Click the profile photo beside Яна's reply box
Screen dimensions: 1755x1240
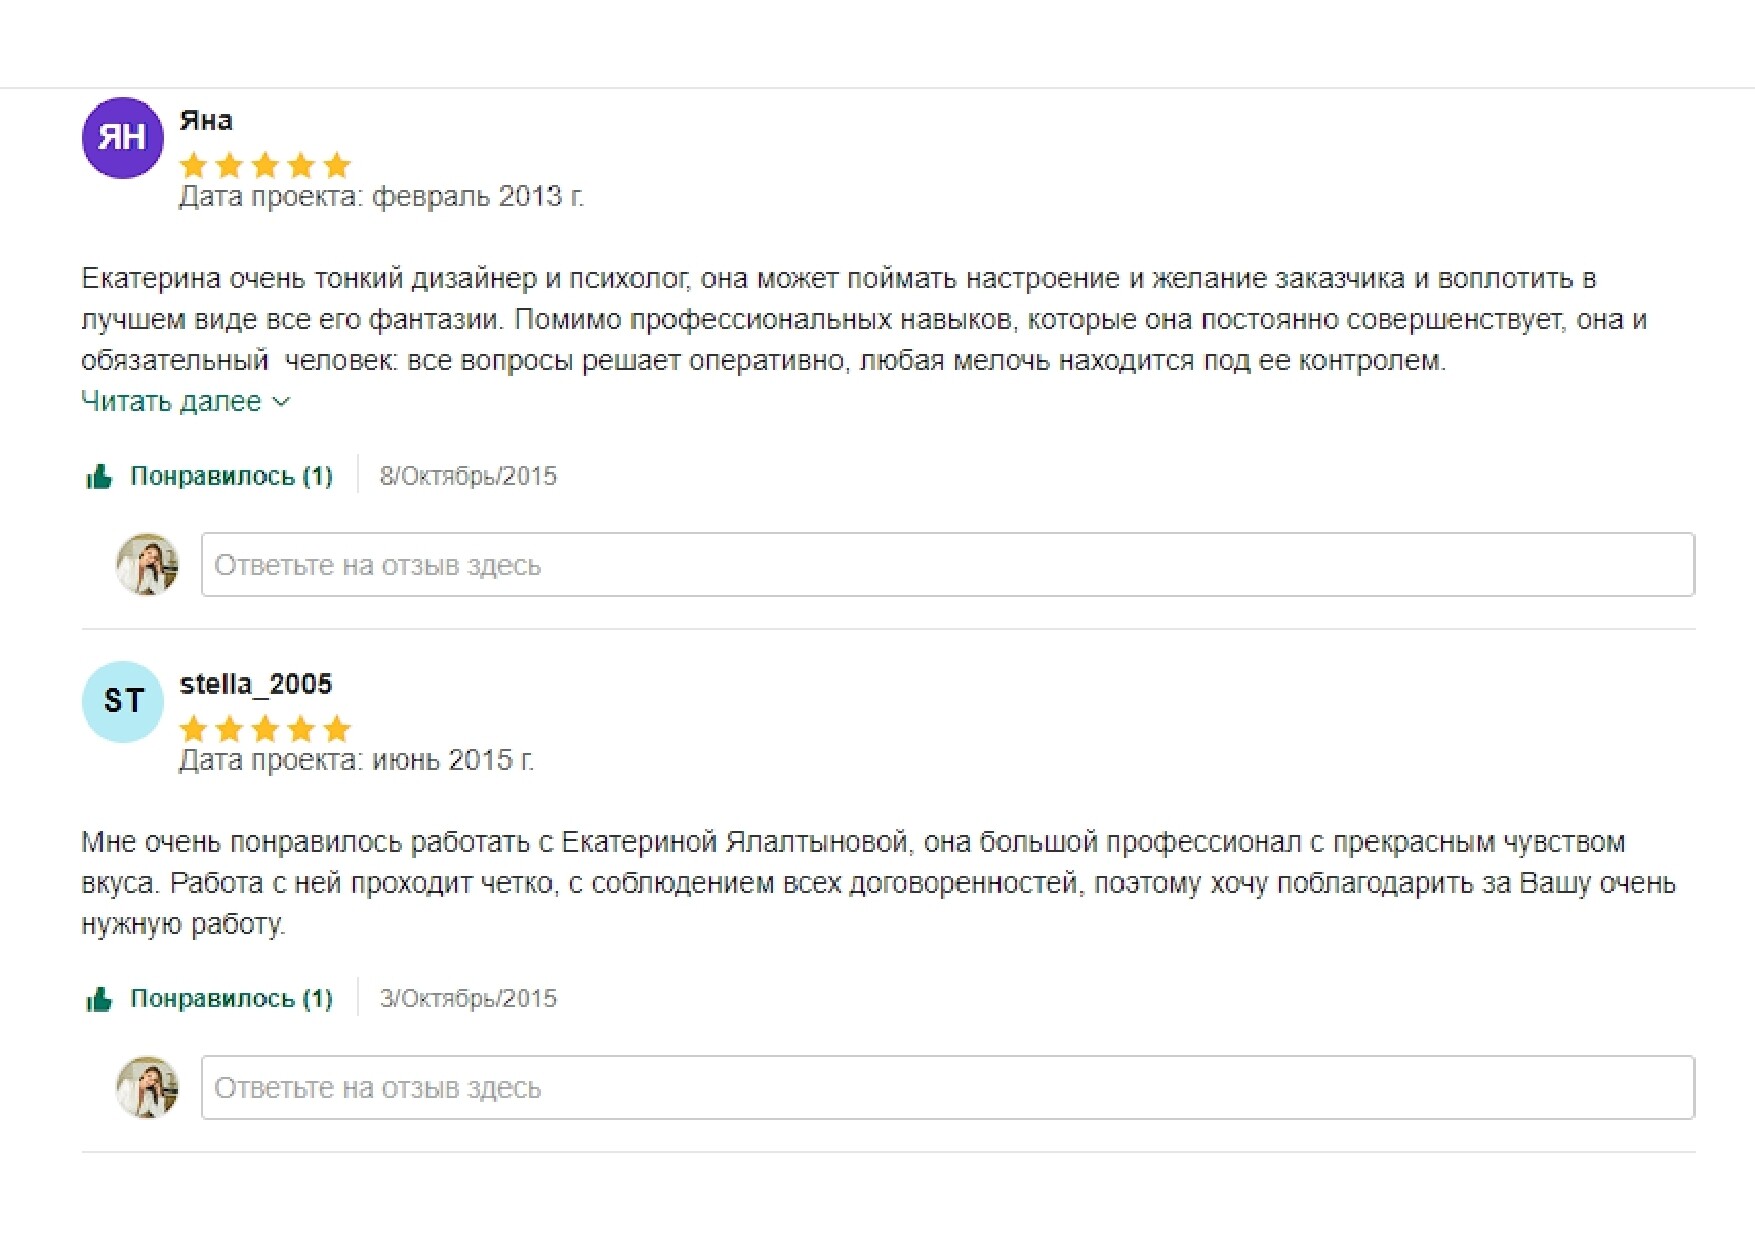click(148, 564)
